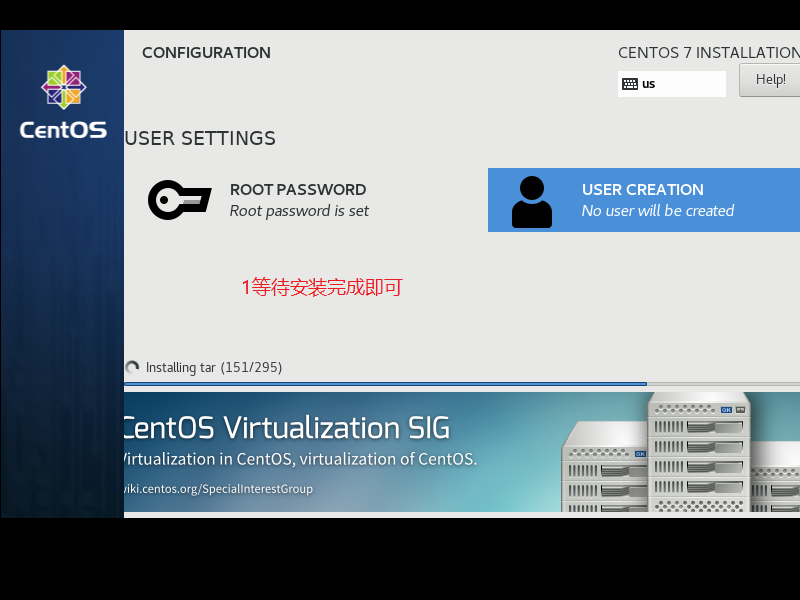Open the Help! button

[770, 80]
